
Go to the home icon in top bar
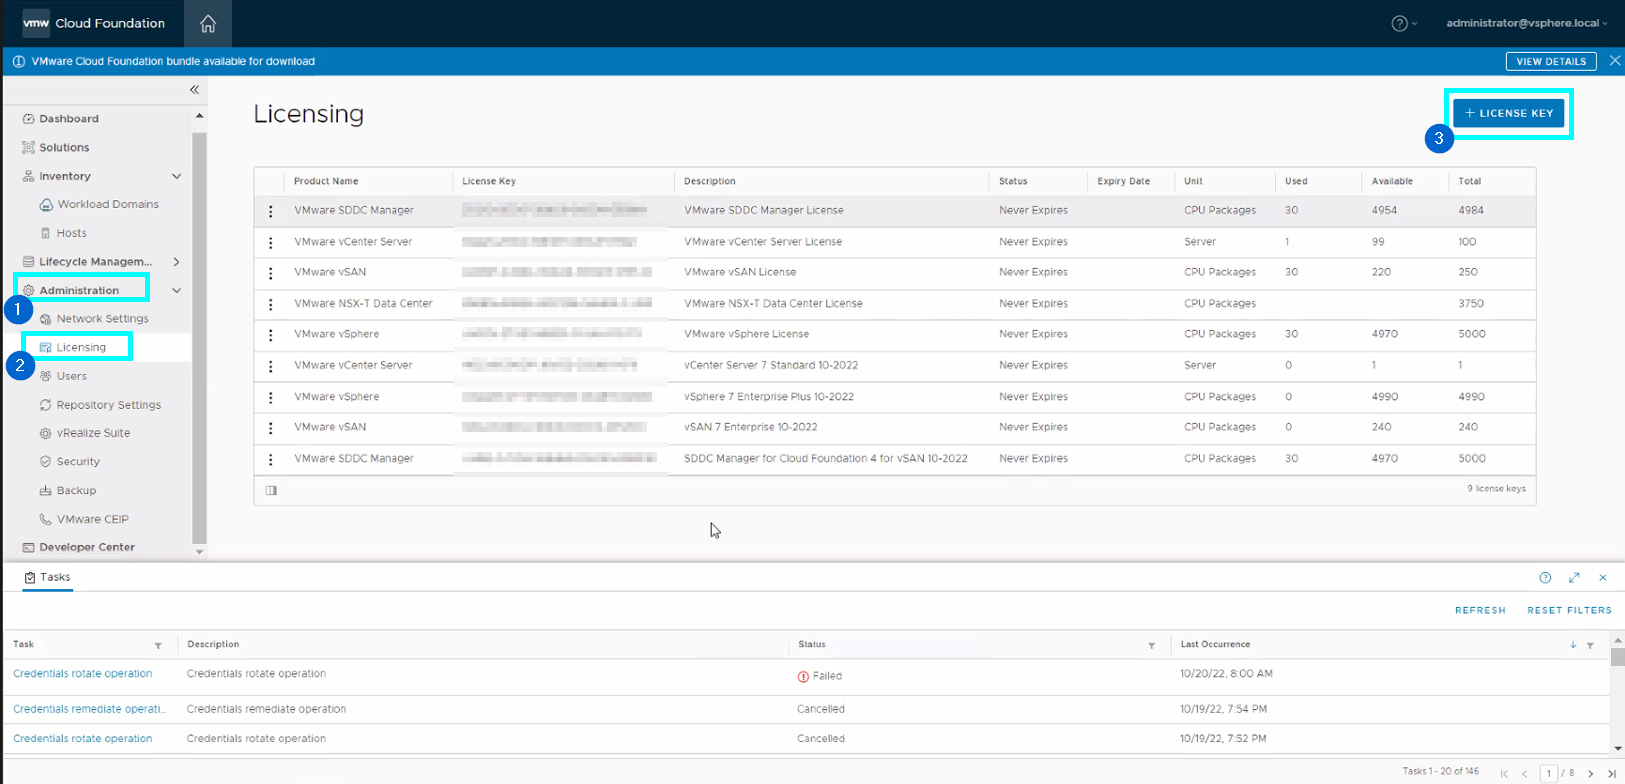tap(208, 23)
